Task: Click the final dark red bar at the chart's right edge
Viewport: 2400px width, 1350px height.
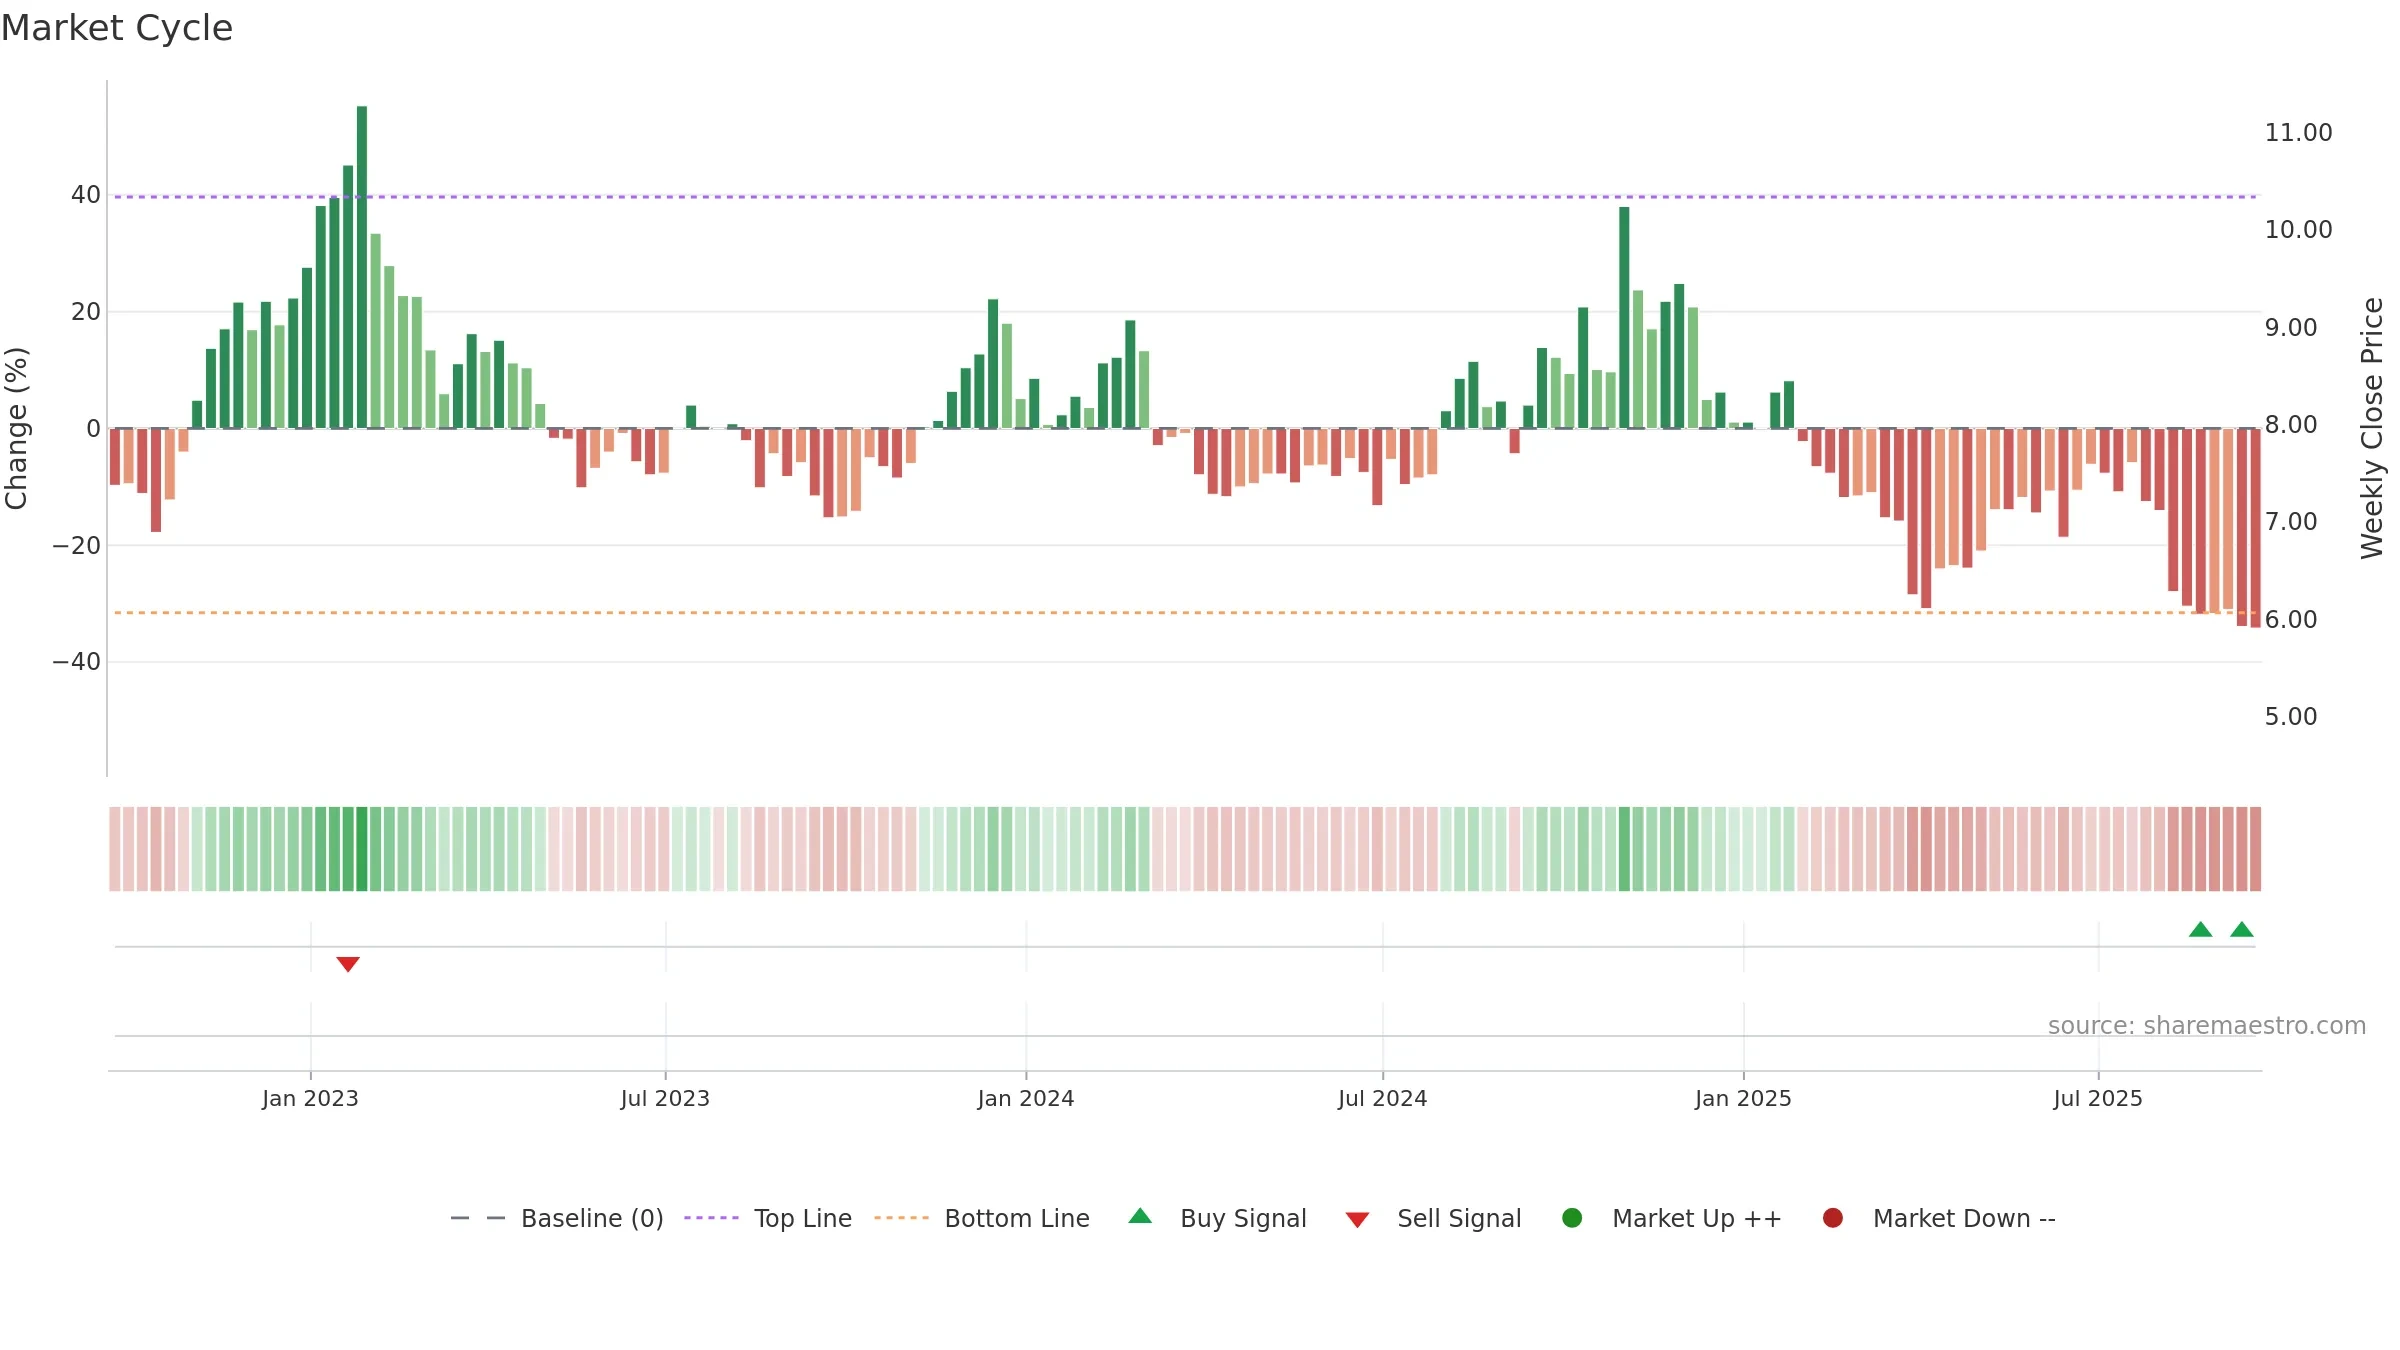Action: click(x=2255, y=528)
